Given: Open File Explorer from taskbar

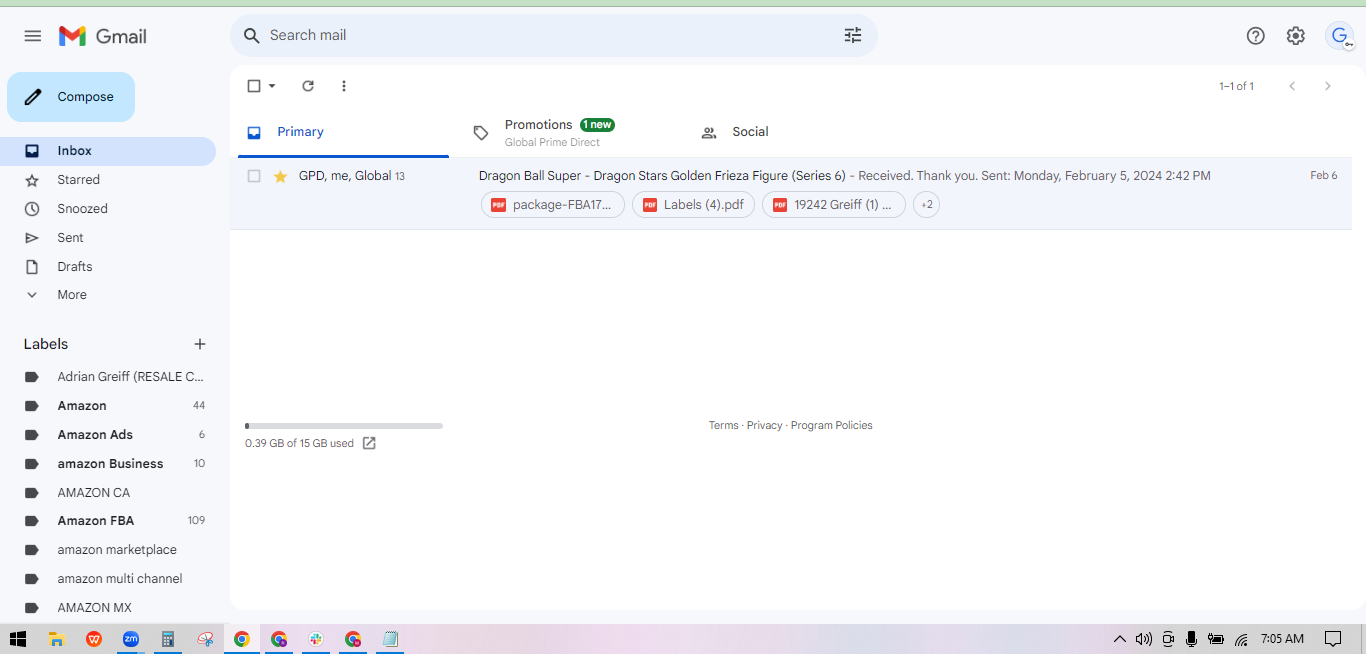Looking at the screenshot, I should 57,639.
